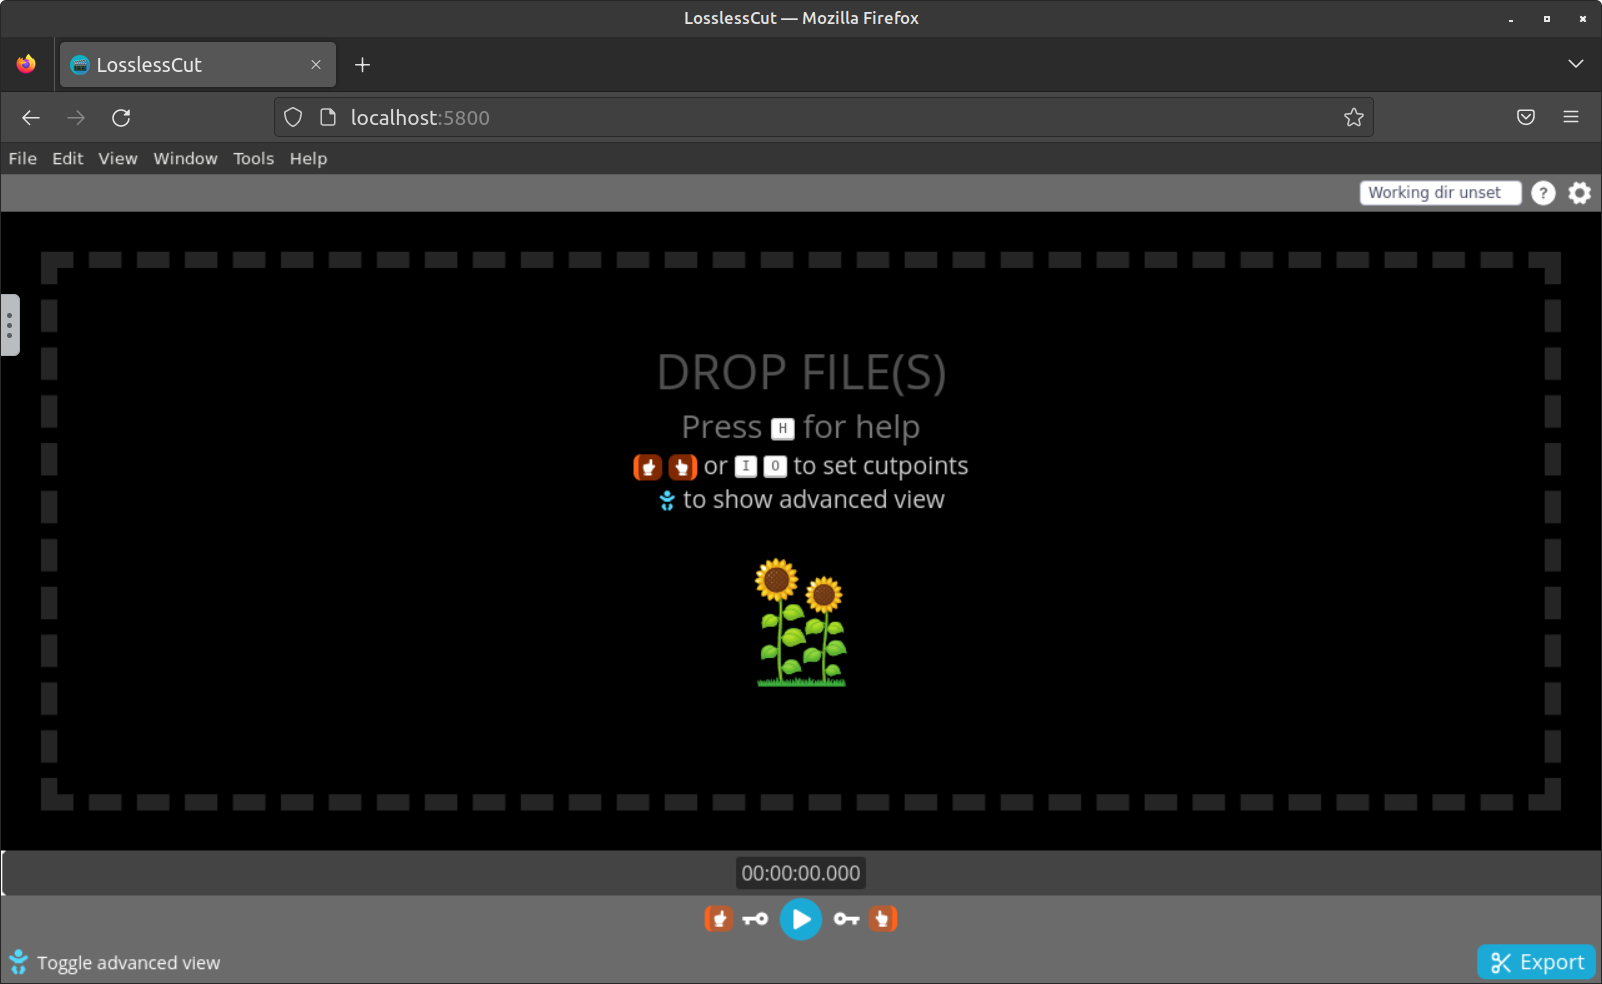Click Working dir unset to choose directory
Screen dimensions: 1602x984
coord(1440,192)
